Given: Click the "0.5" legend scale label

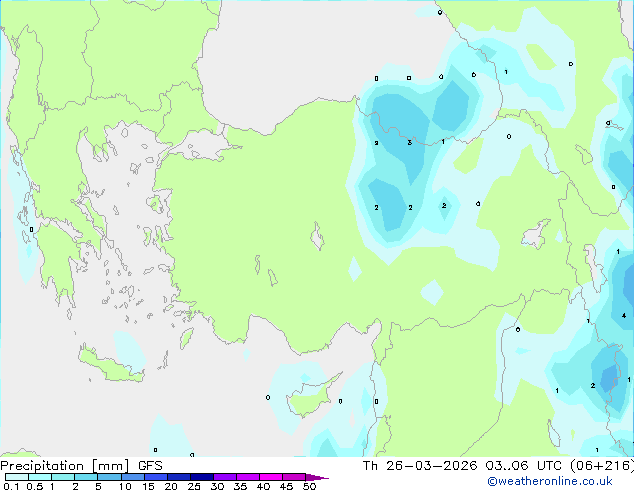Looking at the screenshot, I should (35, 486).
